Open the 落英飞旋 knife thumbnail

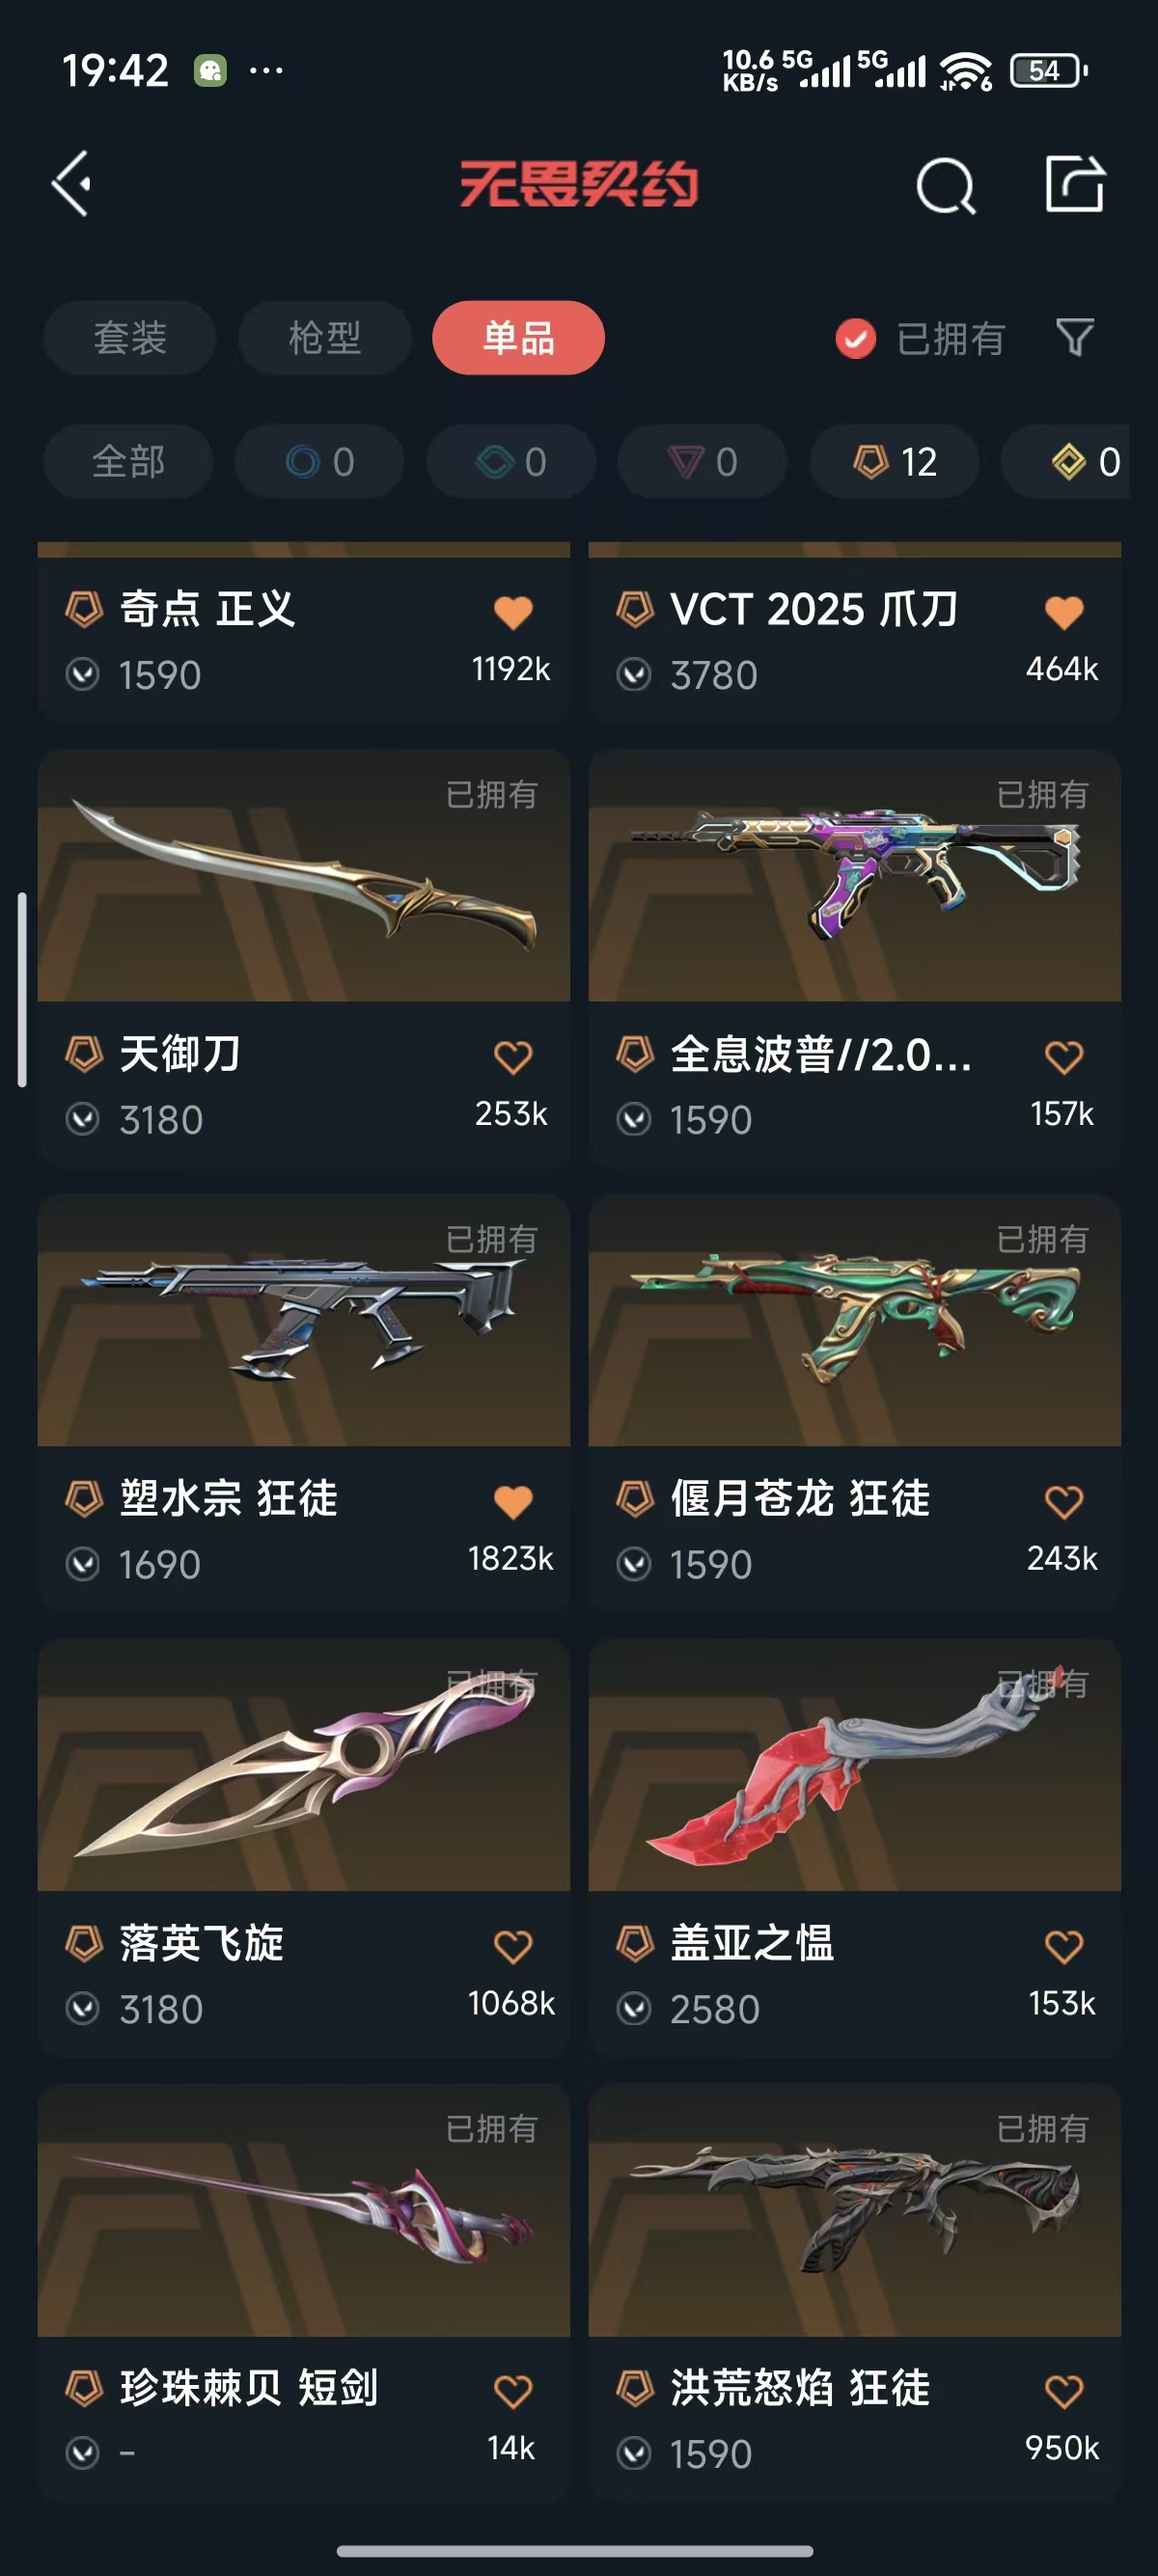[304, 1765]
